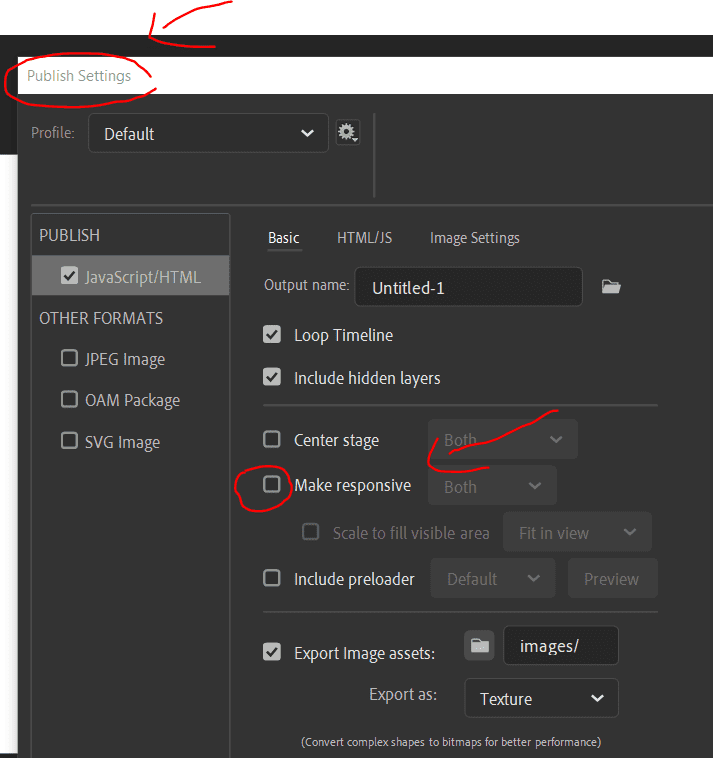Click the OTHER FORMATS heading
Screen dimensions: 713x758
click(x=101, y=318)
